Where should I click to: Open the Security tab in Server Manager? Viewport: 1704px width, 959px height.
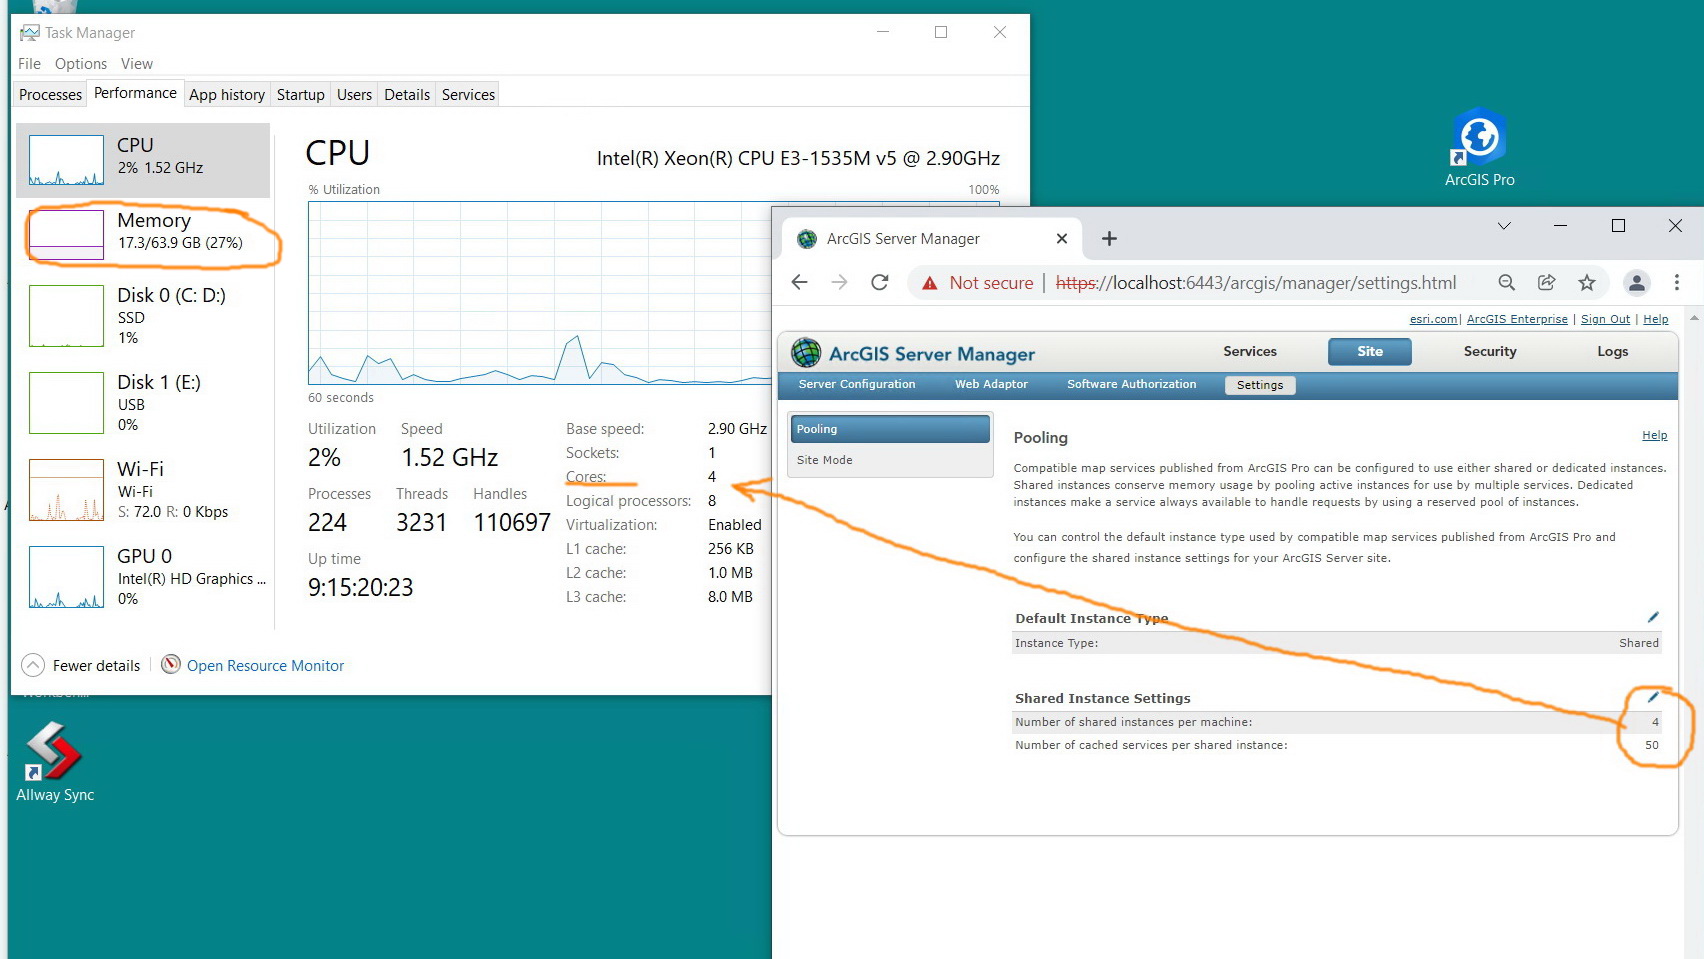(x=1490, y=351)
